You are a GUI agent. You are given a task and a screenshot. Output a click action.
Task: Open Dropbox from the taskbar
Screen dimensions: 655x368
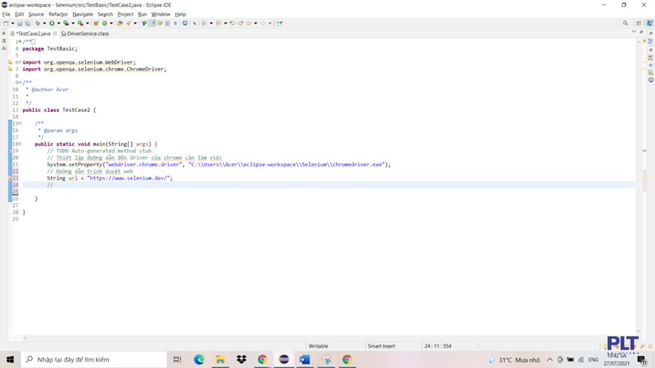click(x=241, y=359)
